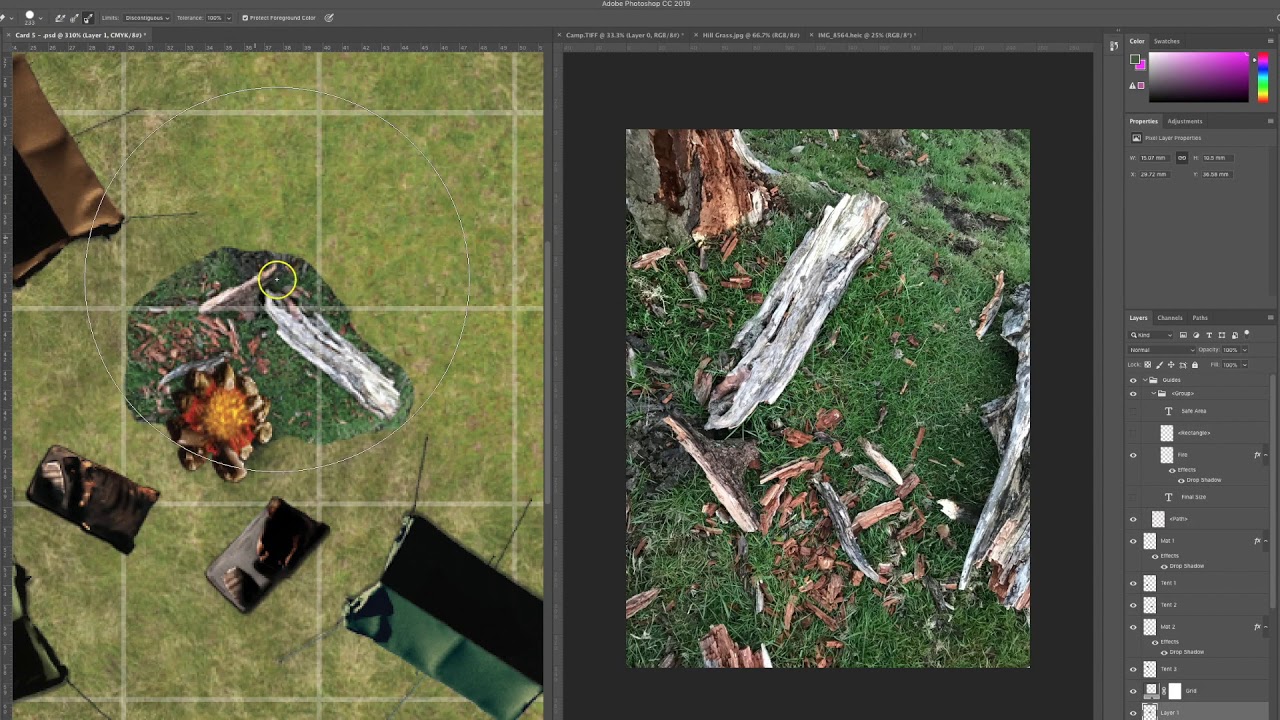Image resolution: width=1280 pixels, height=720 pixels.
Task: Filter for adjustment layers icon
Action: click(x=1196, y=335)
